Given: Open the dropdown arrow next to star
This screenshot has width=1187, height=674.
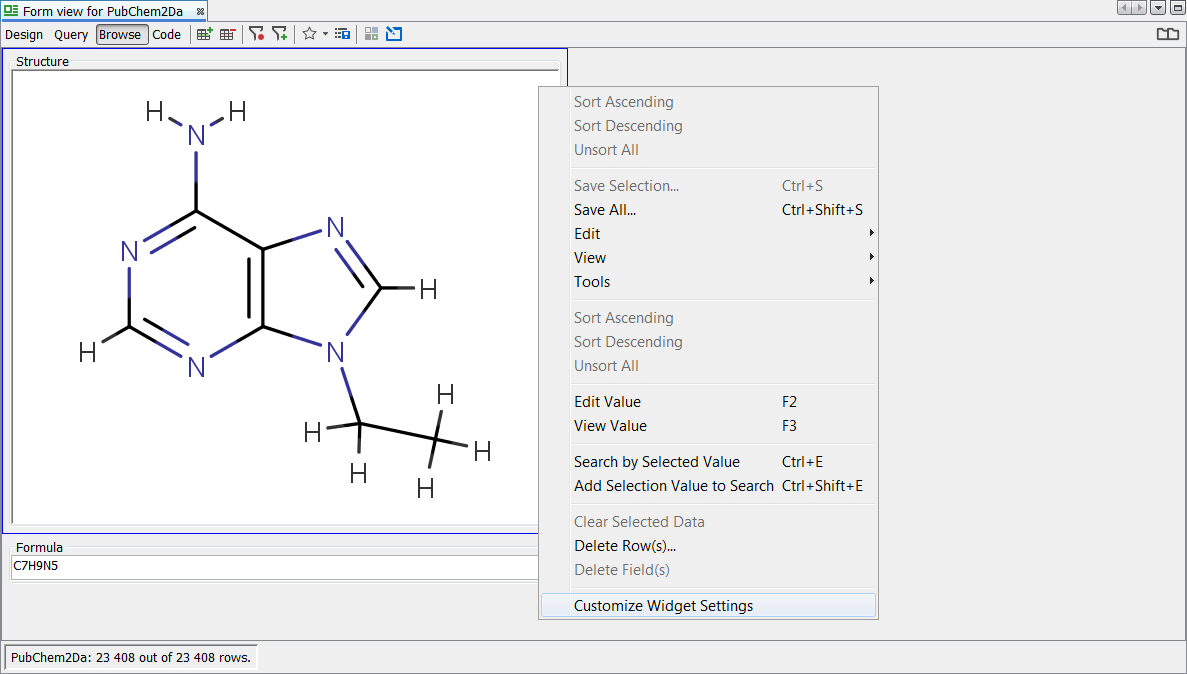Looking at the screenshot, I should tap(325, 34).
